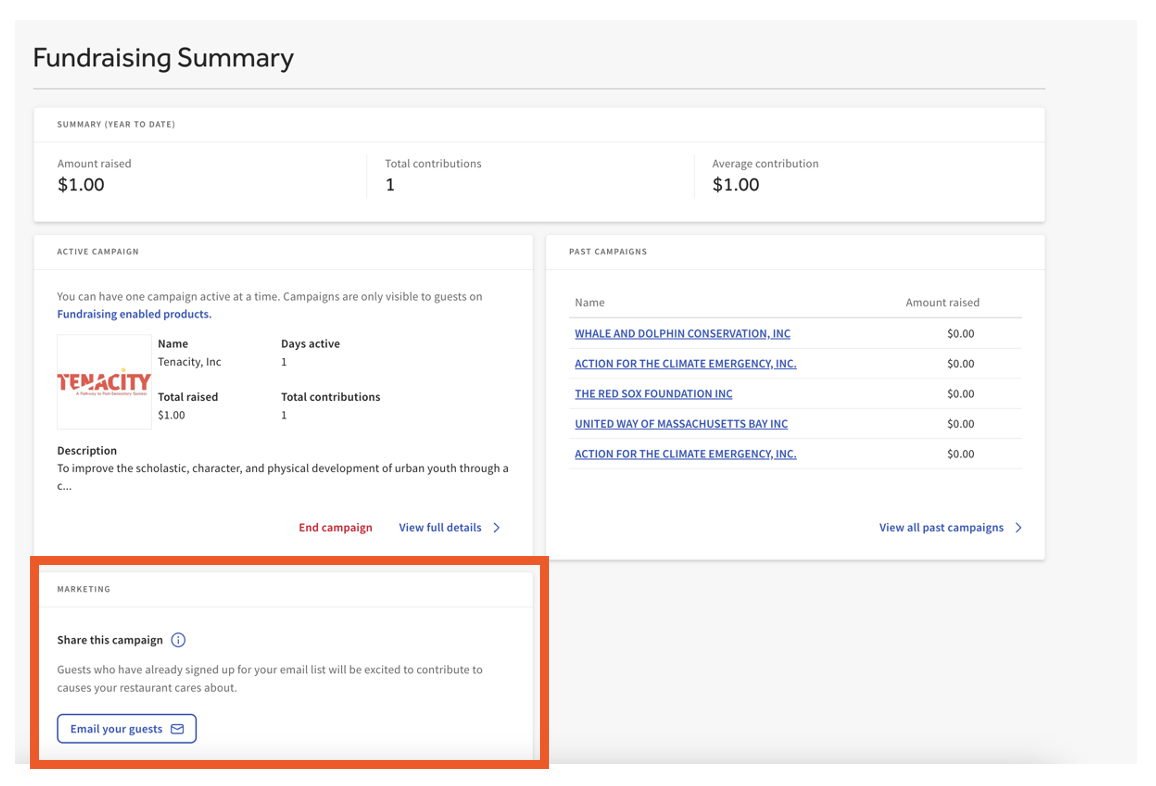Viewport: 1156px width, 786px height.
Task: Open the View all past campaigns link
Action: click(941, 528)
